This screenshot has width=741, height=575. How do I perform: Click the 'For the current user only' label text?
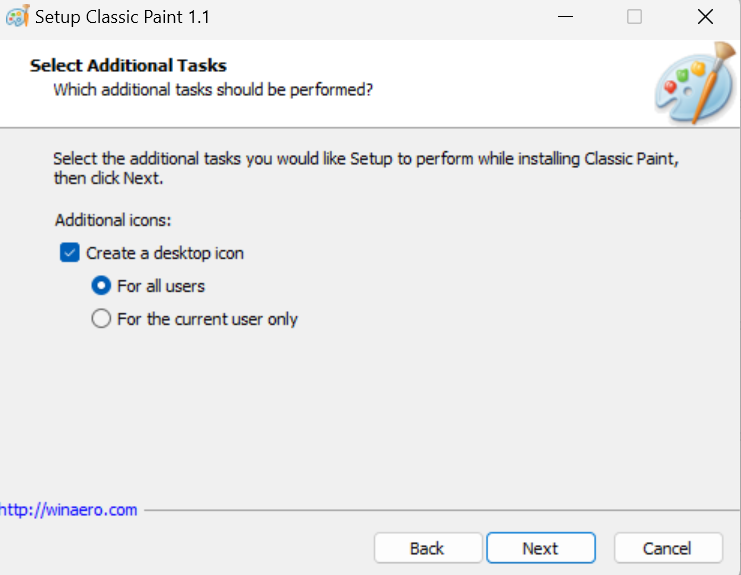coord(207,319)
